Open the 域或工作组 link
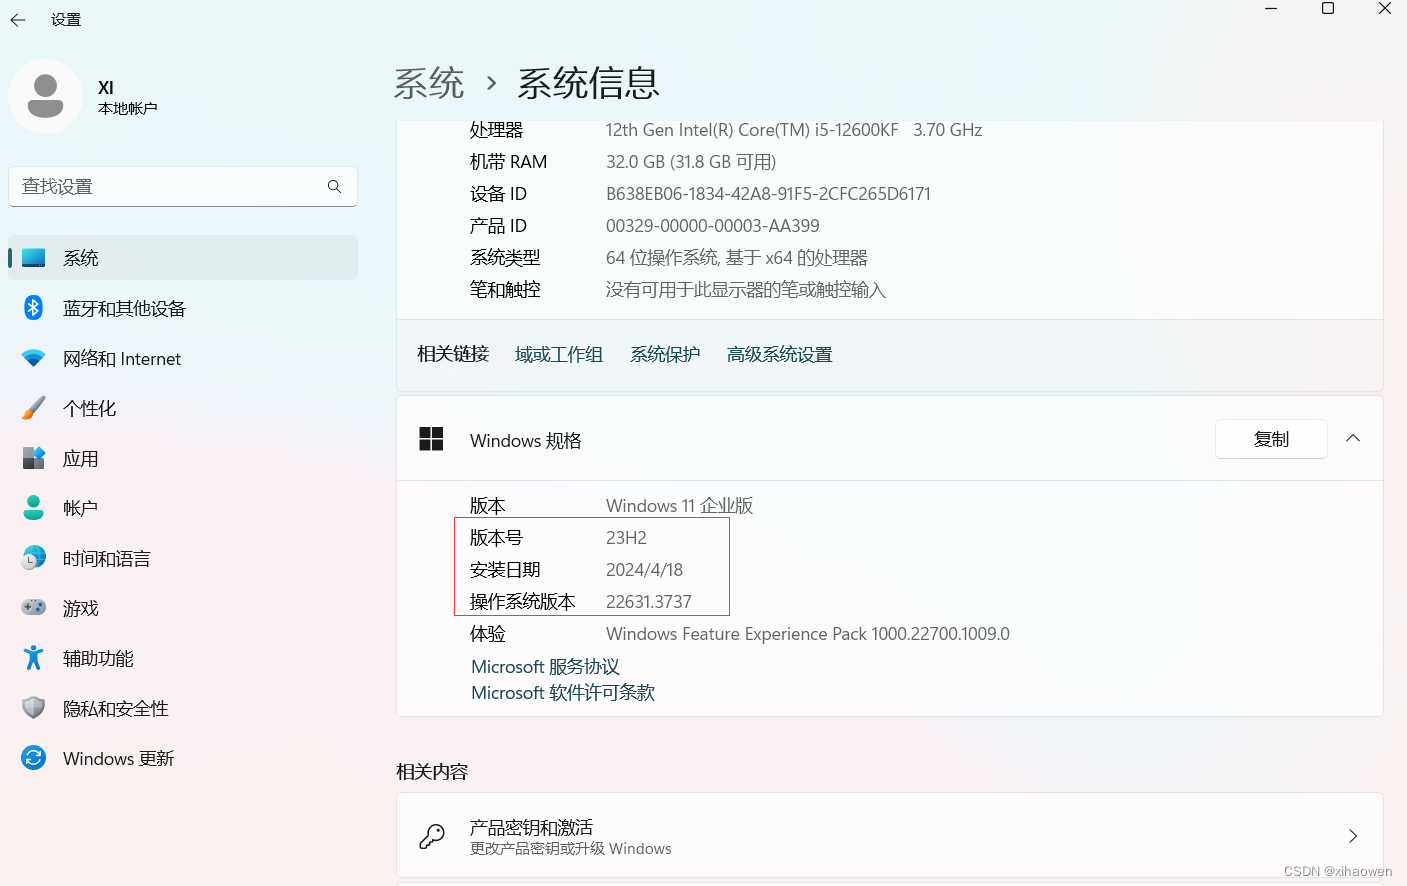Screen dimensions: 1407x886 pyautogui.click(x=559, y=354)
